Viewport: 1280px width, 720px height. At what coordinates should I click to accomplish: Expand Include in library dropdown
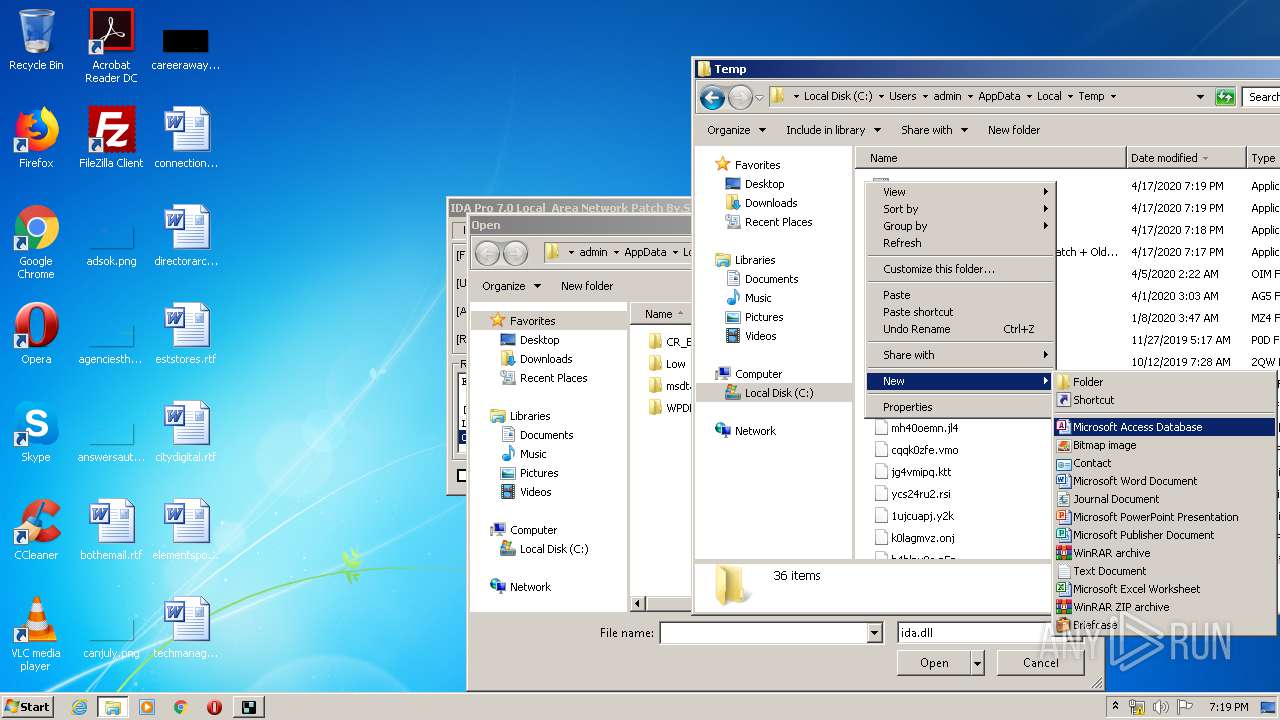pos(833,130)
